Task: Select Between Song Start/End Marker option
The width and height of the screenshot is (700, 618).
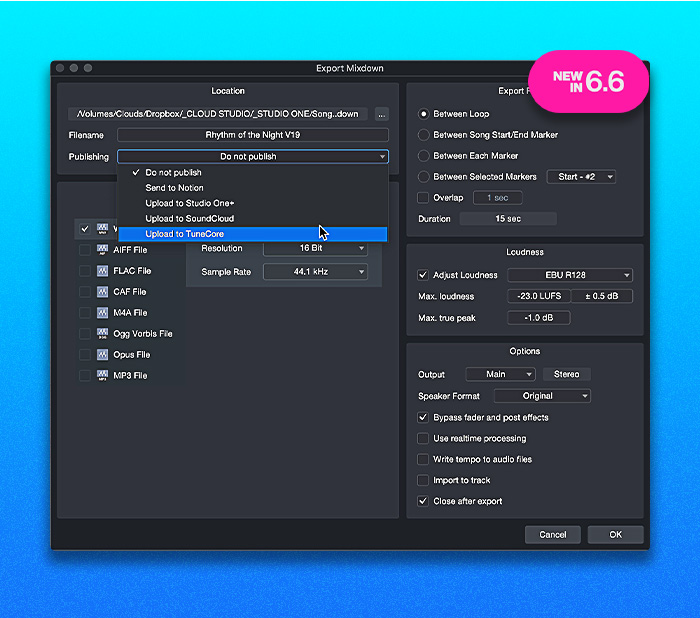Action: (x=423, y=135)
